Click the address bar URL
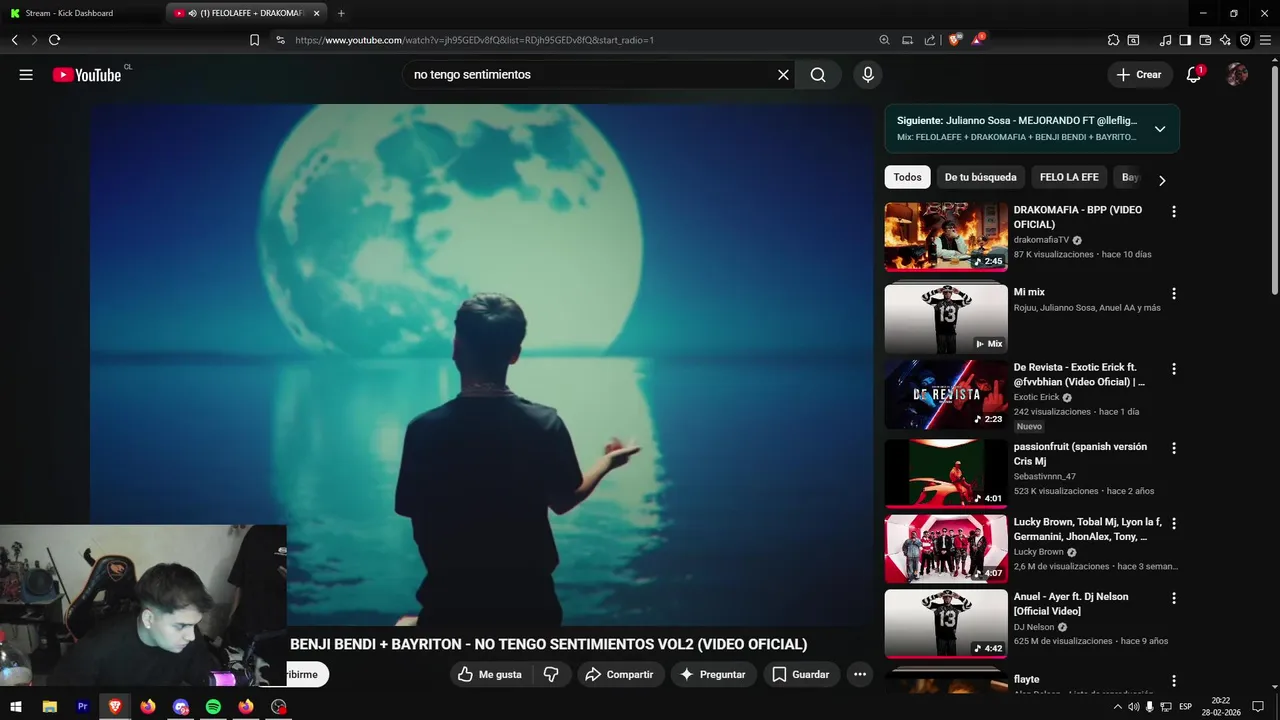Image resolution: width=1280 pixels, height=720 pixels. (x=474, y=40)
